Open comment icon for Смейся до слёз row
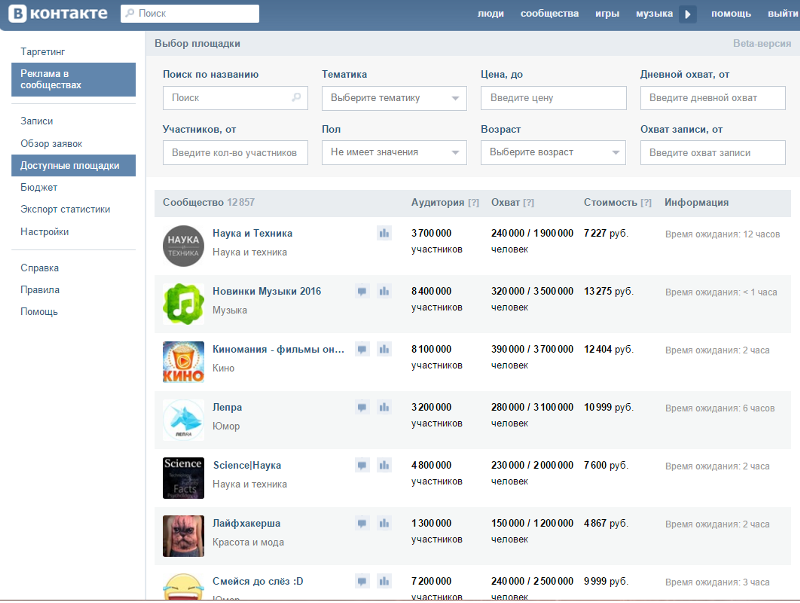Image resolution: width=800 pixels, height=603 pixels. (362, 581)
